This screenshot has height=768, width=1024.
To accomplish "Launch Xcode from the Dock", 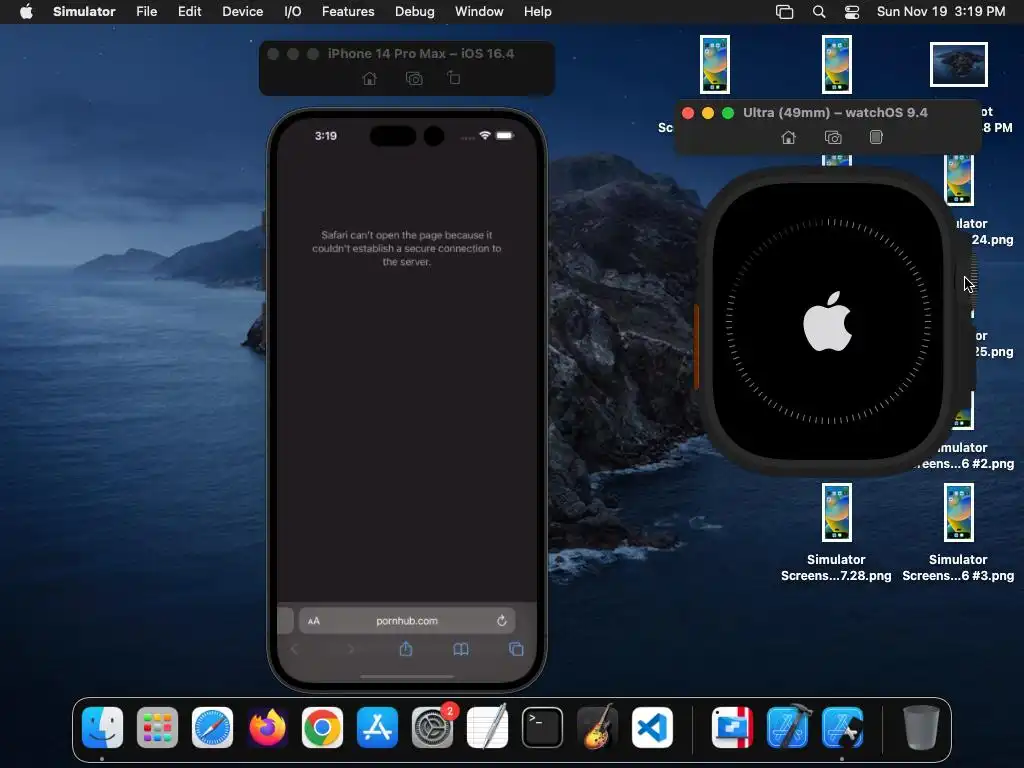I will [x=788, y=727].
